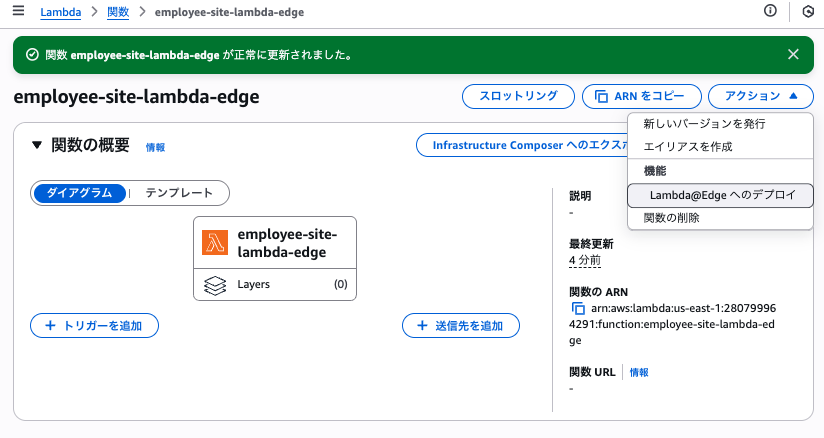Go to Lambda breadcrumb link
Viewport: 824px width, 438px height.
click(x=60, y=12)
